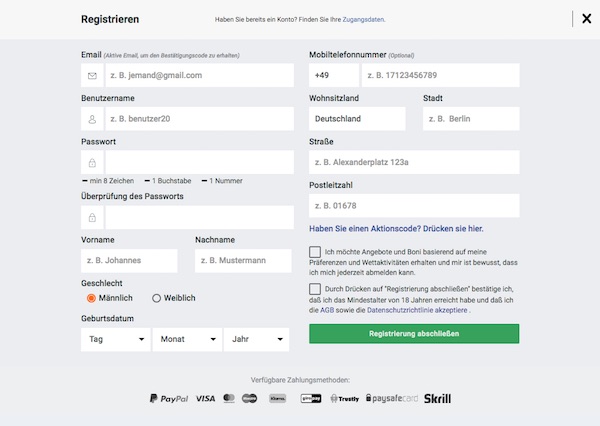Select the Männlich gender option
600x426 pixels.
pos(91,298)
